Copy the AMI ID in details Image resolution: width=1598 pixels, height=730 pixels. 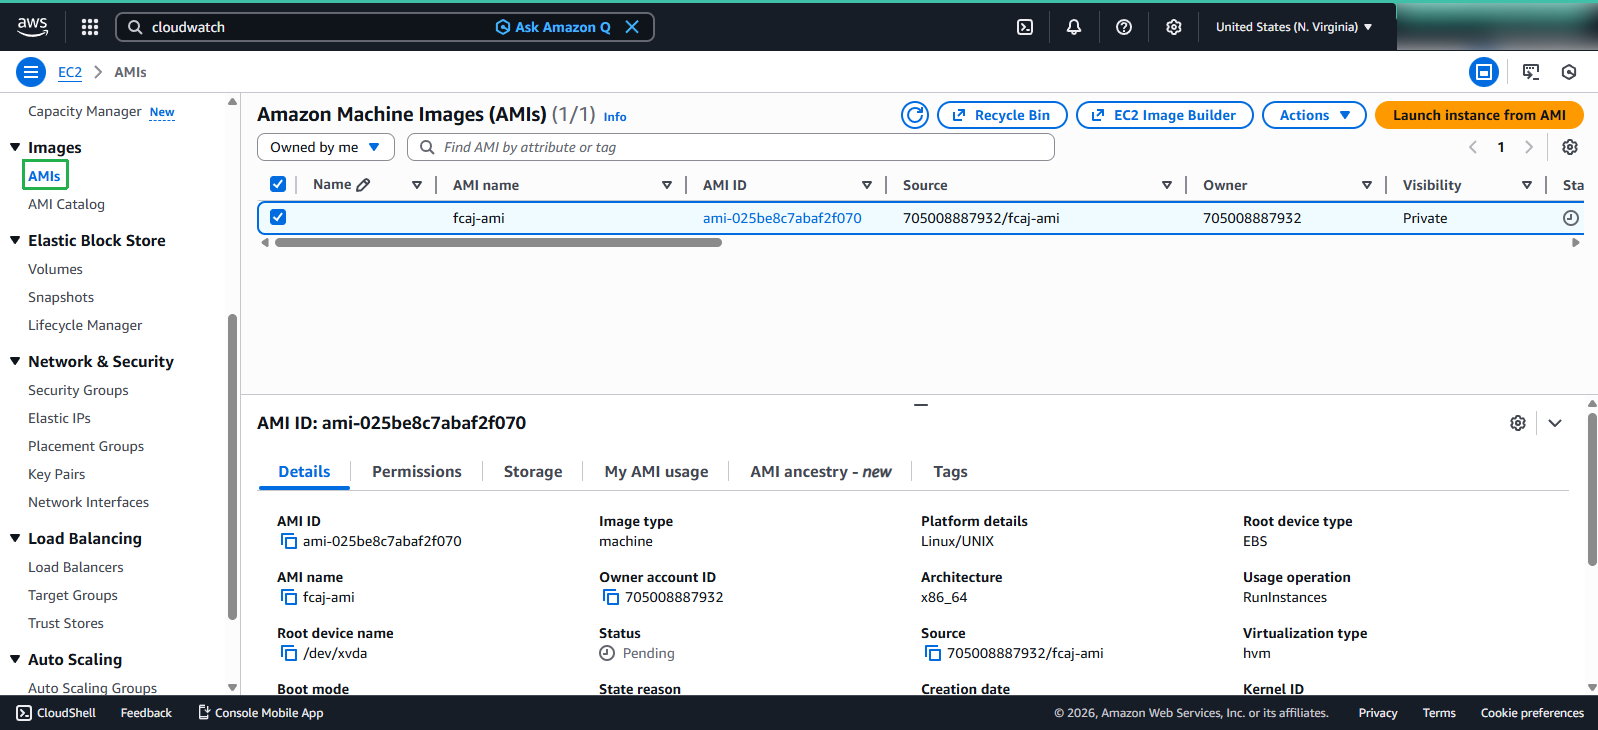coord(288,541)
